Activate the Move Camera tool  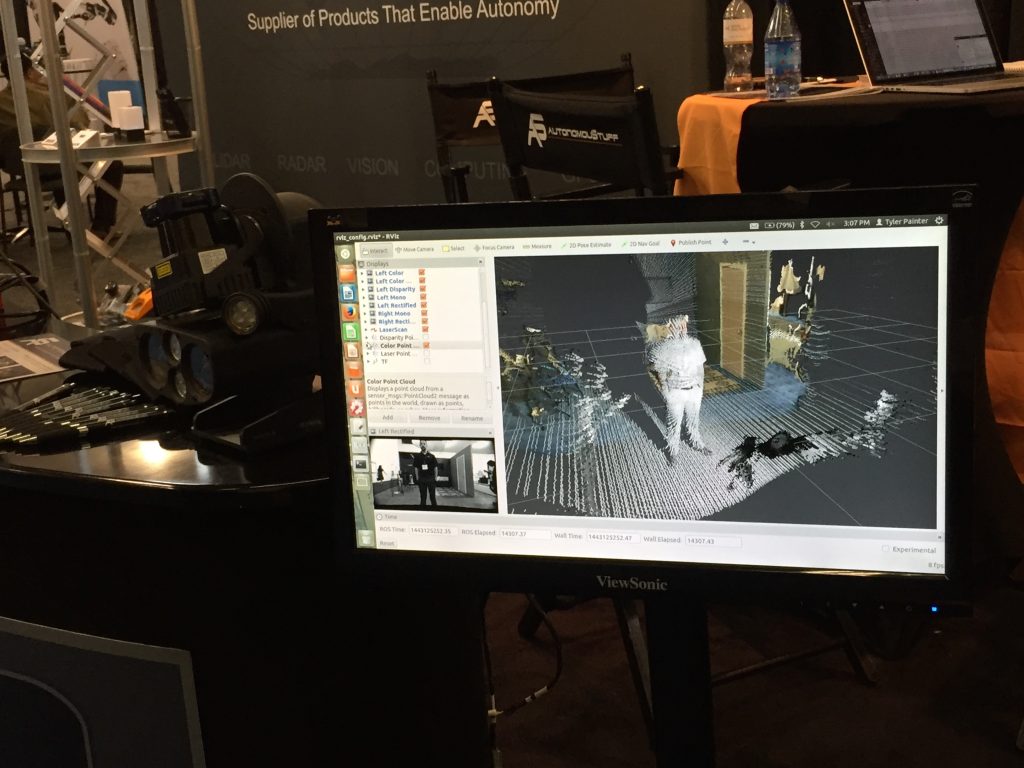414,249
